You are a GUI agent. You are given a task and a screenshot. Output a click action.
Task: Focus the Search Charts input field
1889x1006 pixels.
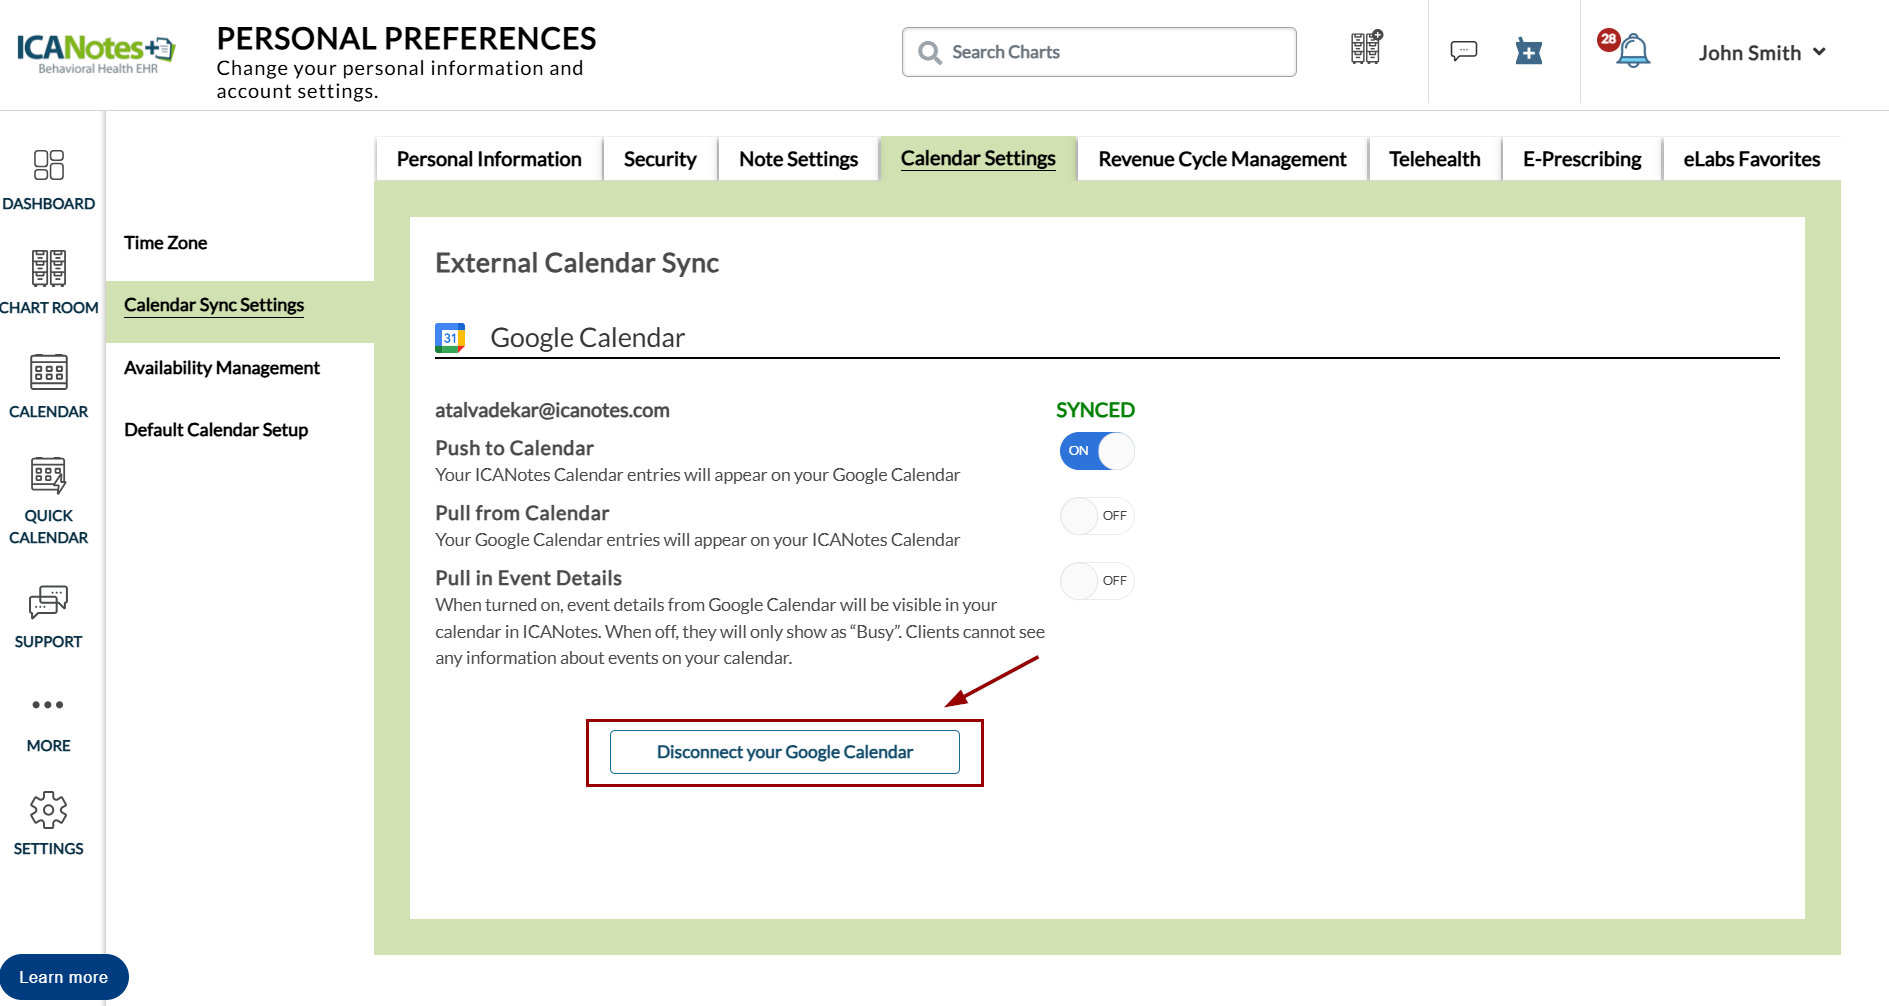pos(1099,52)
